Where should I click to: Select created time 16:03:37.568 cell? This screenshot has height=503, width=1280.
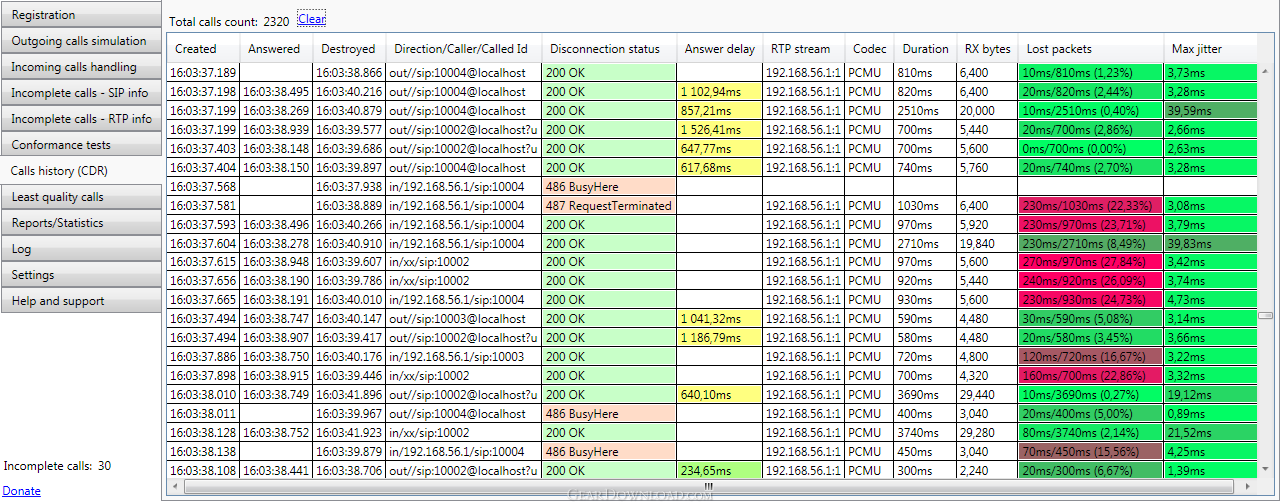tap(204, 186)
